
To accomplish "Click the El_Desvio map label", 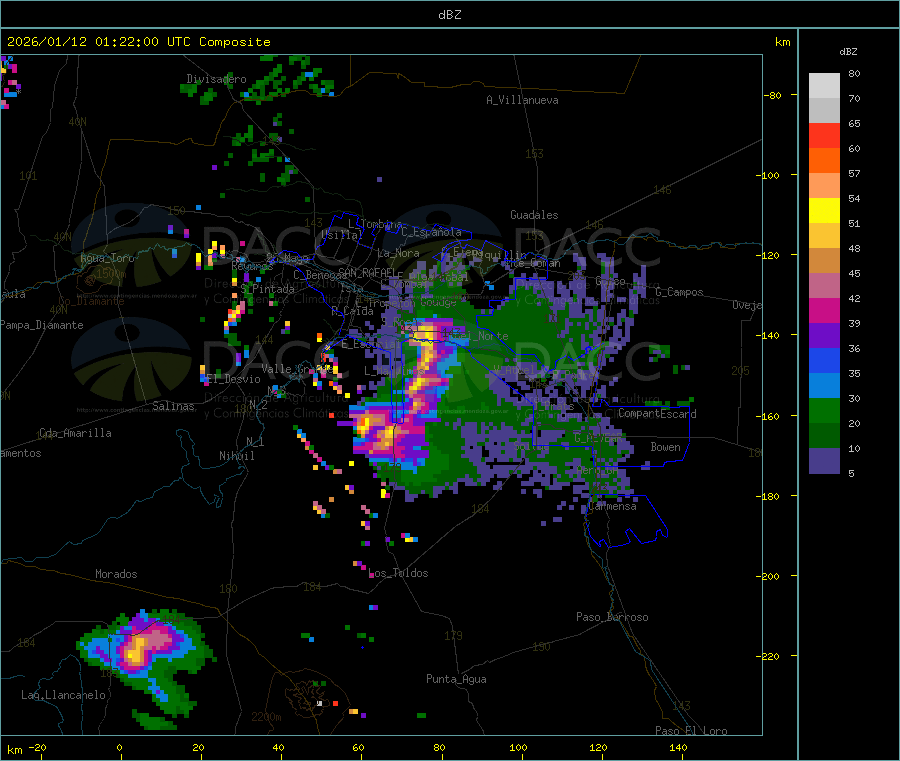I will (233, 379).
